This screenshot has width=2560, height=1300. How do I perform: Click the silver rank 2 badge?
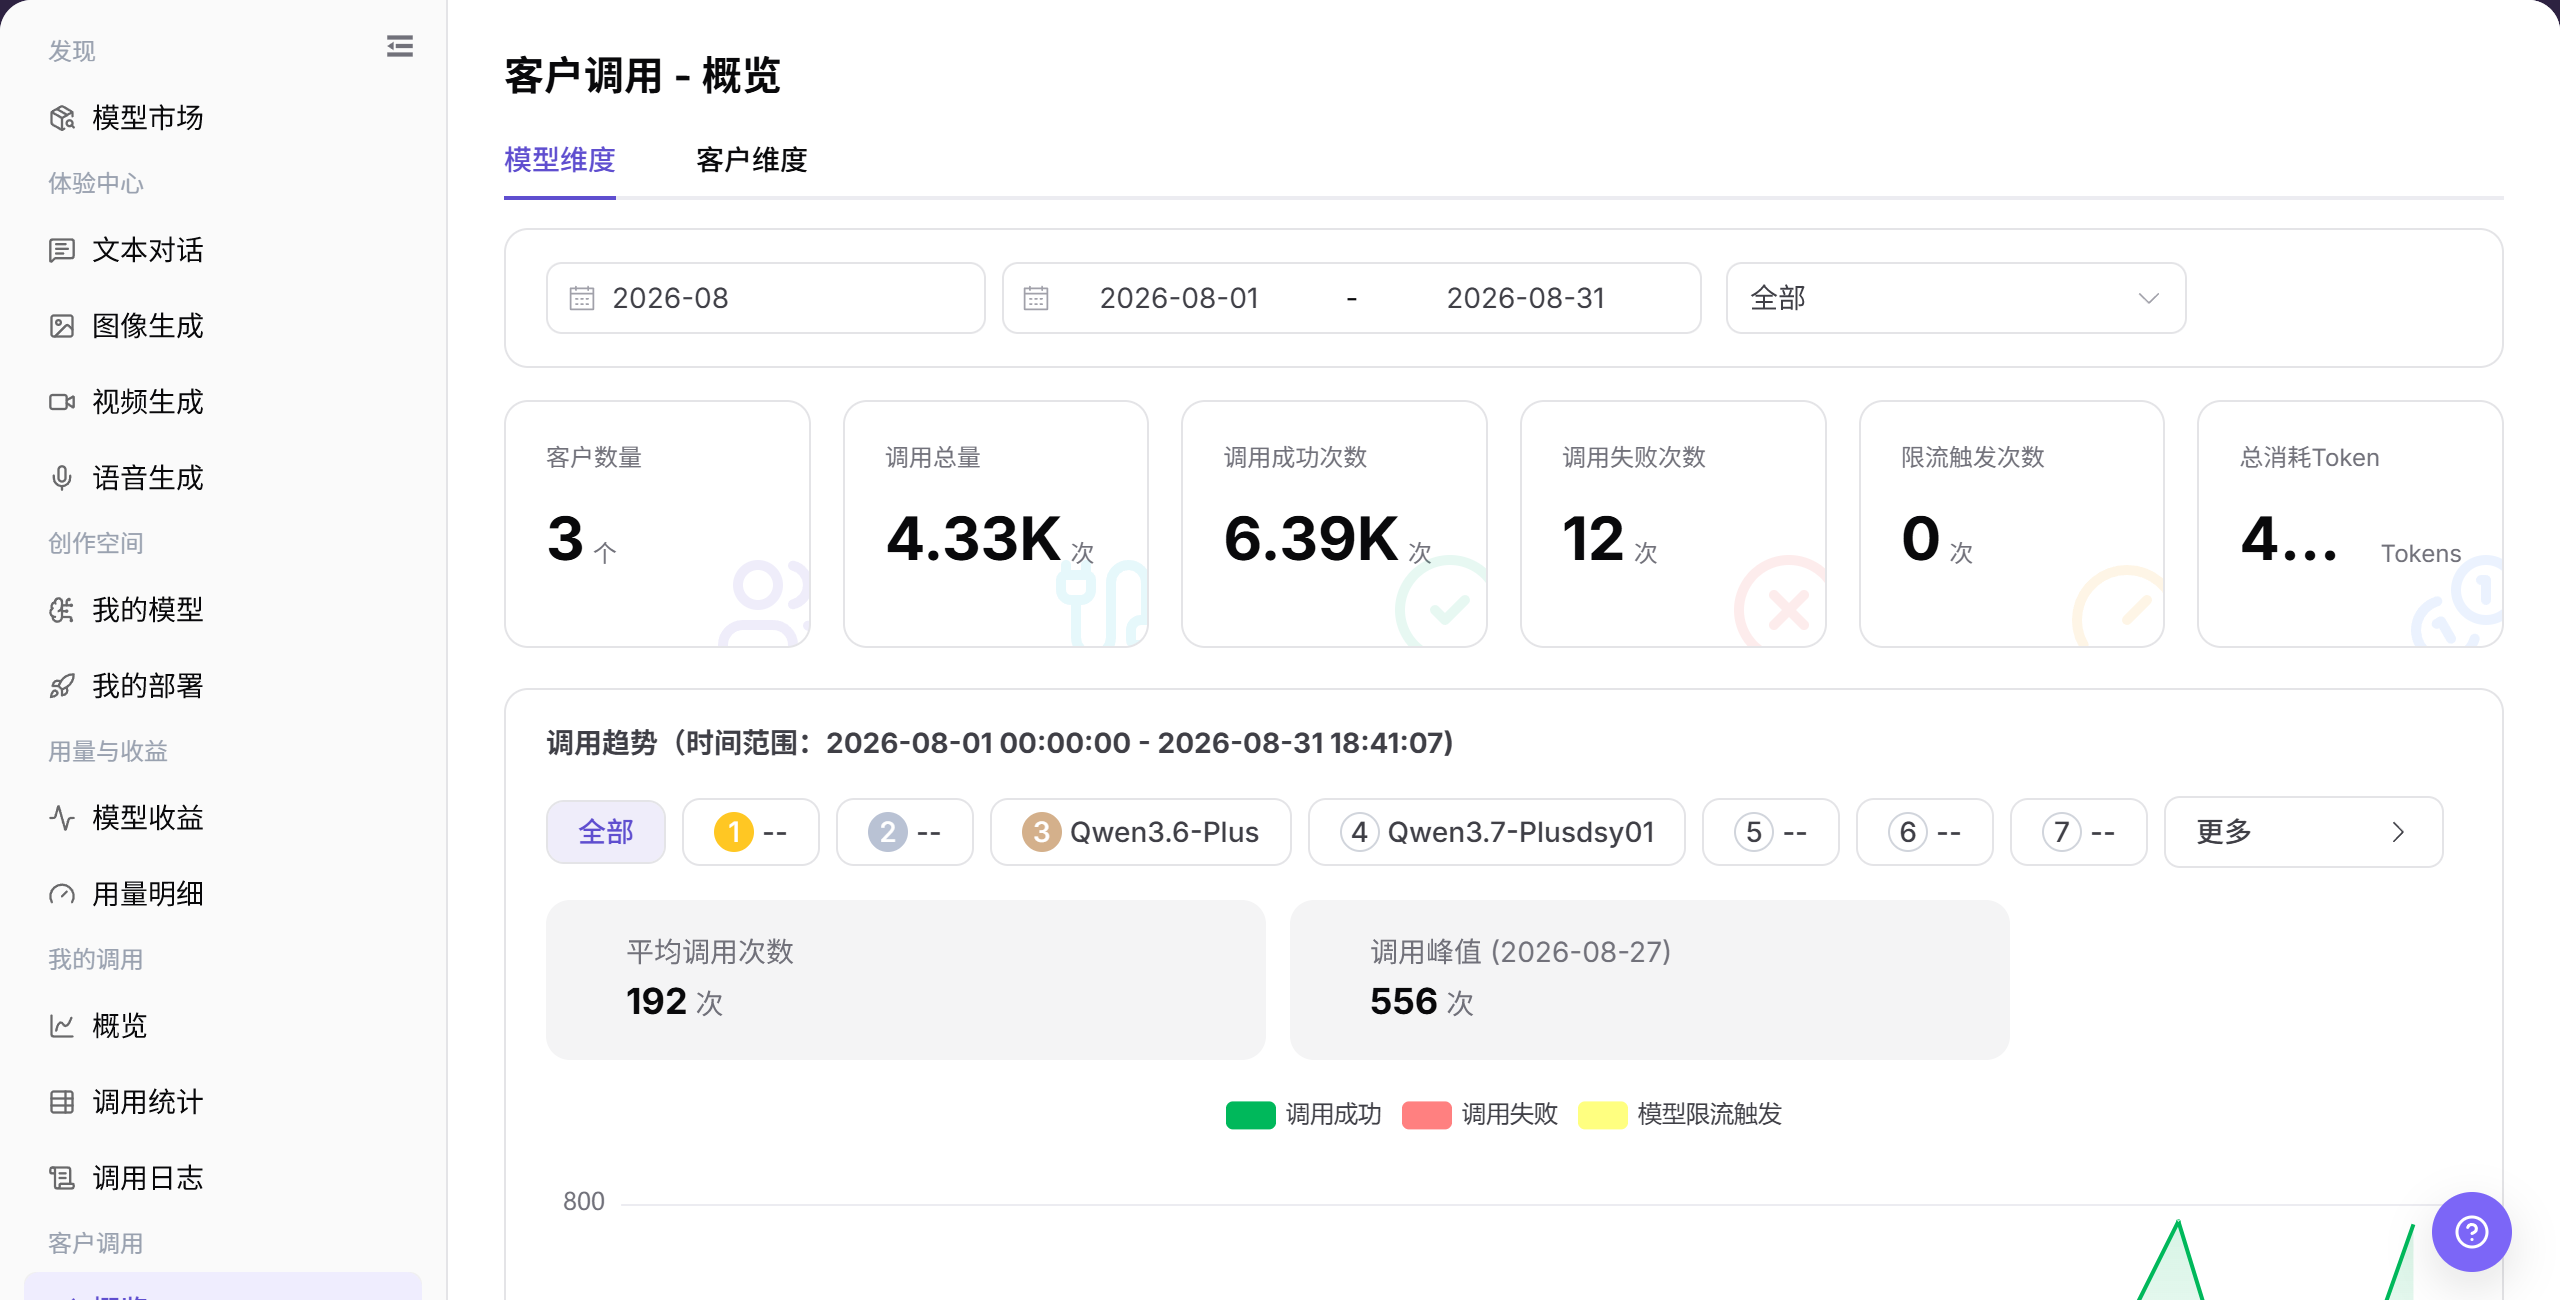pos(887,832)
